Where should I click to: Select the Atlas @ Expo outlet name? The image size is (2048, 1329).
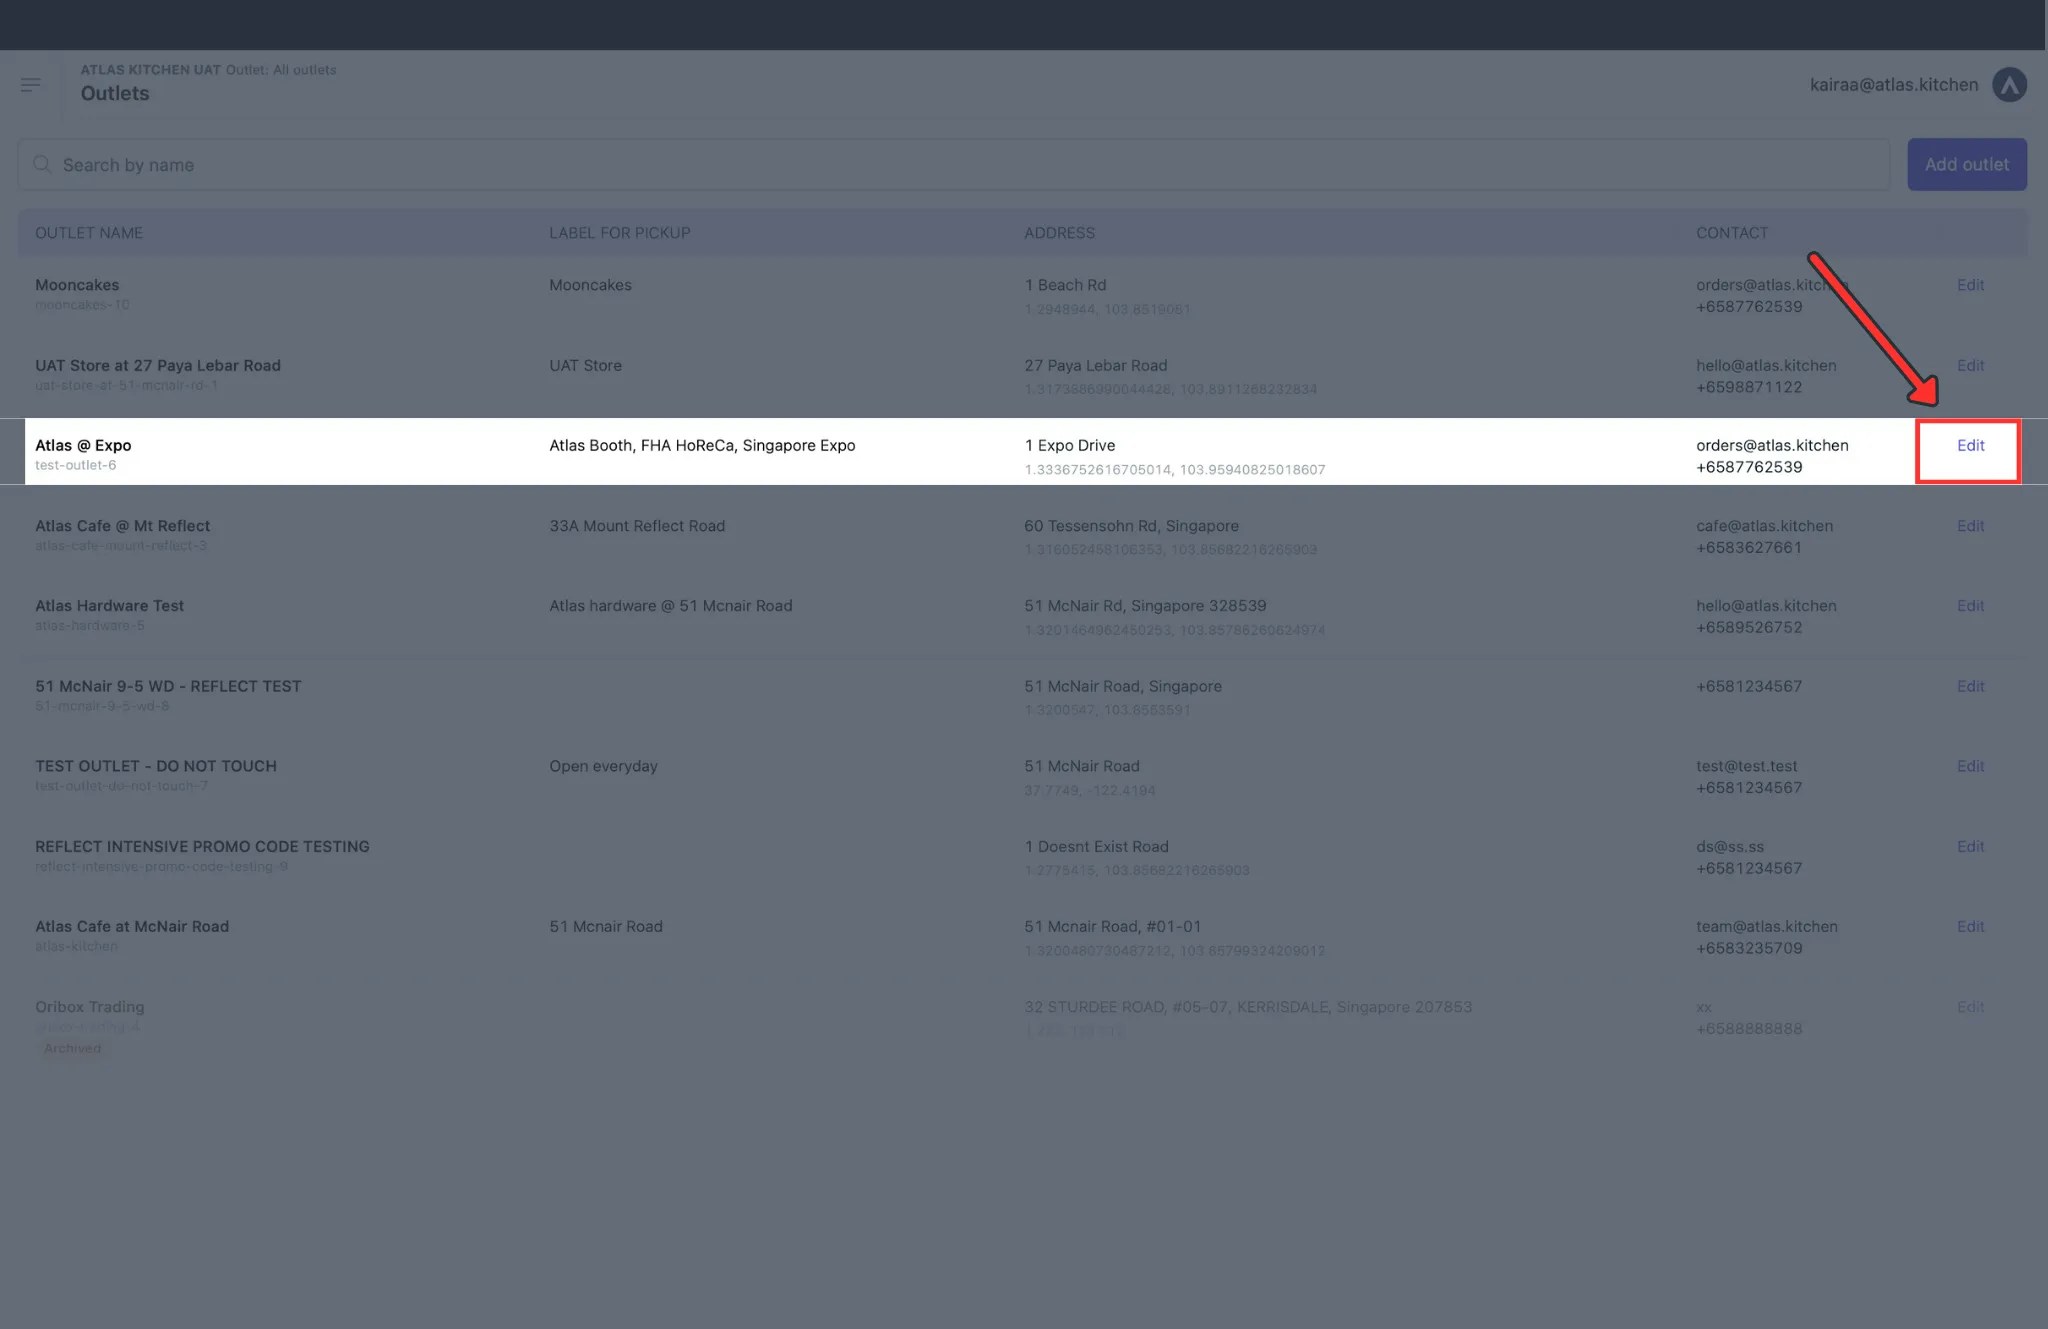pyautogui.click(x=83, y=446)
